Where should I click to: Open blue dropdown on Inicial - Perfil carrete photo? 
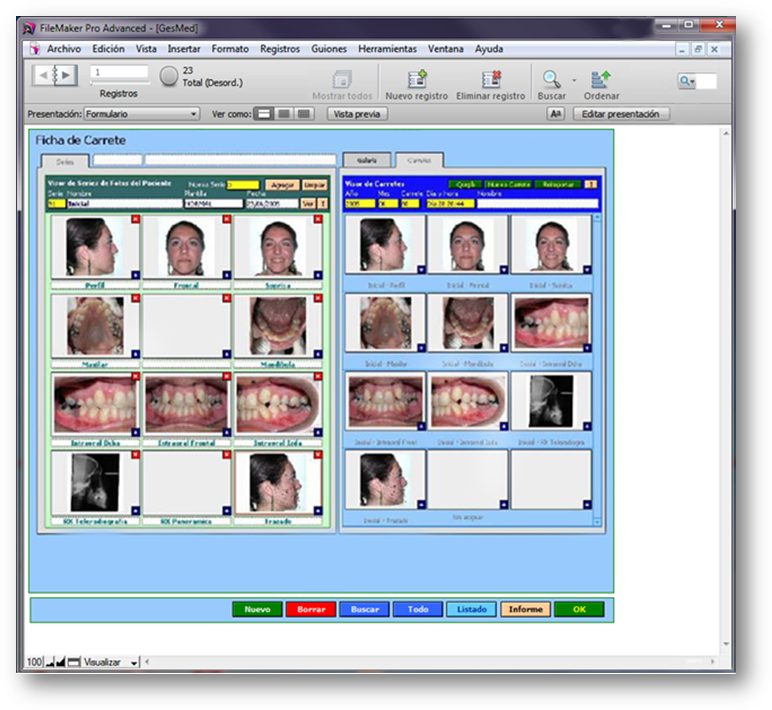click(421, 269)
